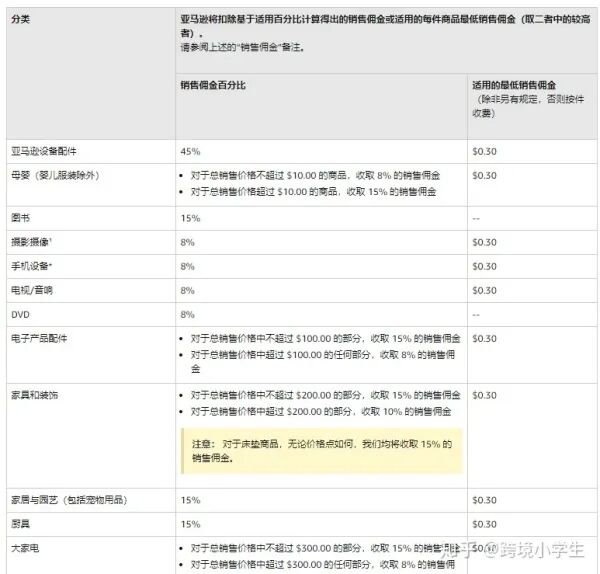This screenshot has height=574, width=600.
Task: Click the 15% value in the 家居与园艺 row
Action: (190, 500)
